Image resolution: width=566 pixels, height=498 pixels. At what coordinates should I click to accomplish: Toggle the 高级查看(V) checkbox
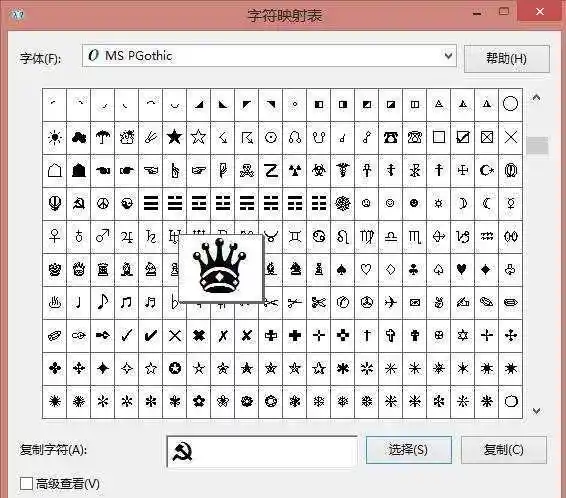26,484
